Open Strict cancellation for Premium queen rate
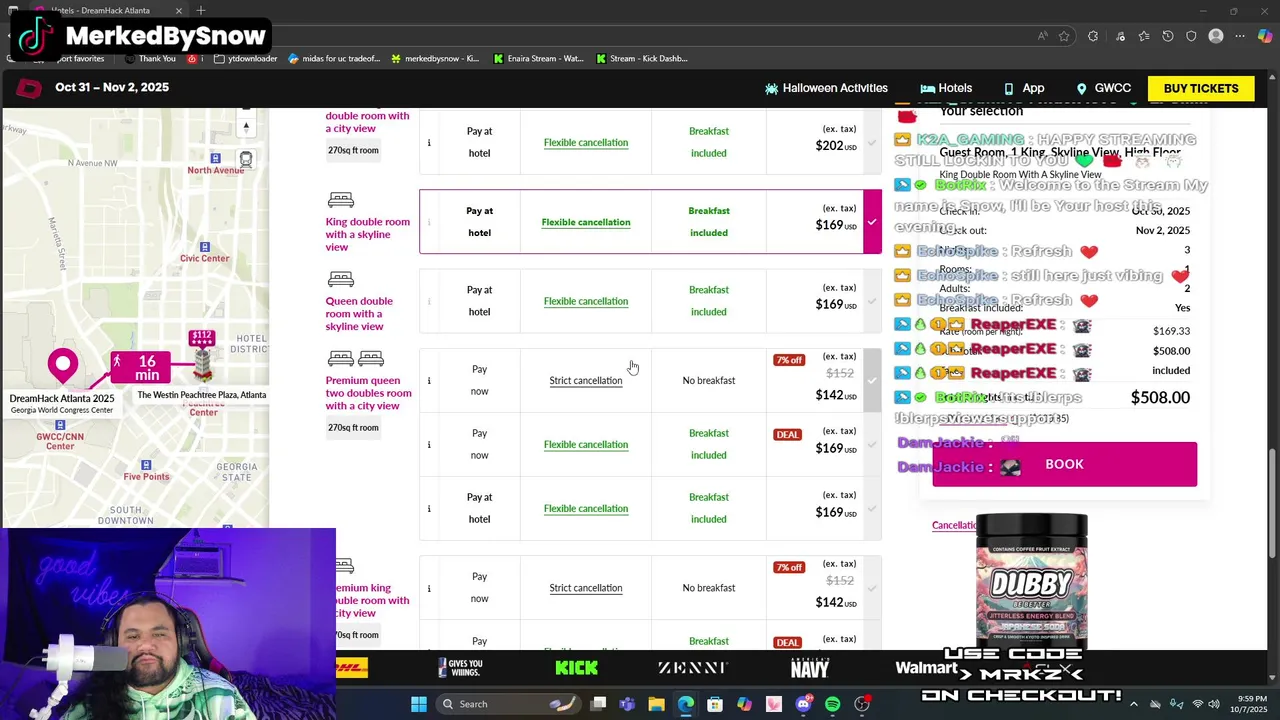 click(x=586, y=380)
